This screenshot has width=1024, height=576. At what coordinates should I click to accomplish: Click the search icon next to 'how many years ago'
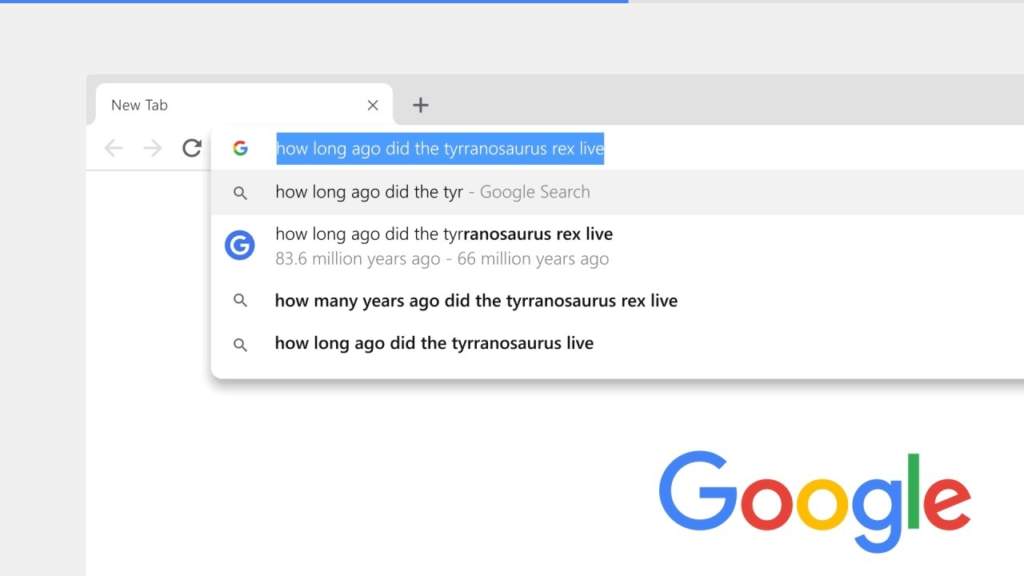240,300
